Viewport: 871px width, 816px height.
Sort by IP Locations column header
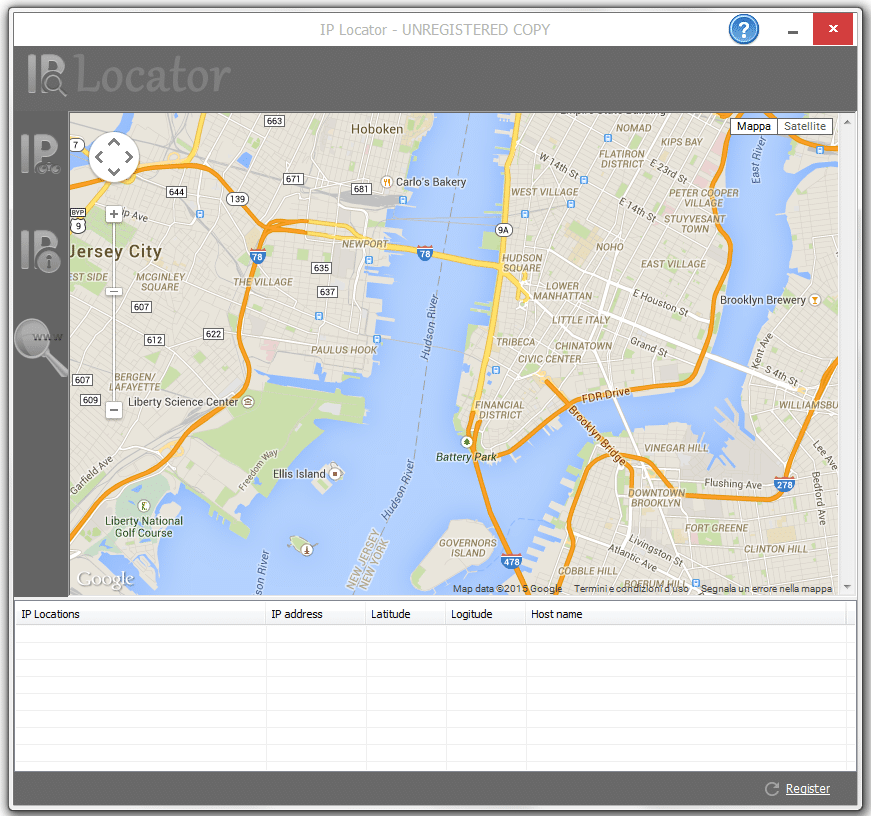click(x=140, y=614)
